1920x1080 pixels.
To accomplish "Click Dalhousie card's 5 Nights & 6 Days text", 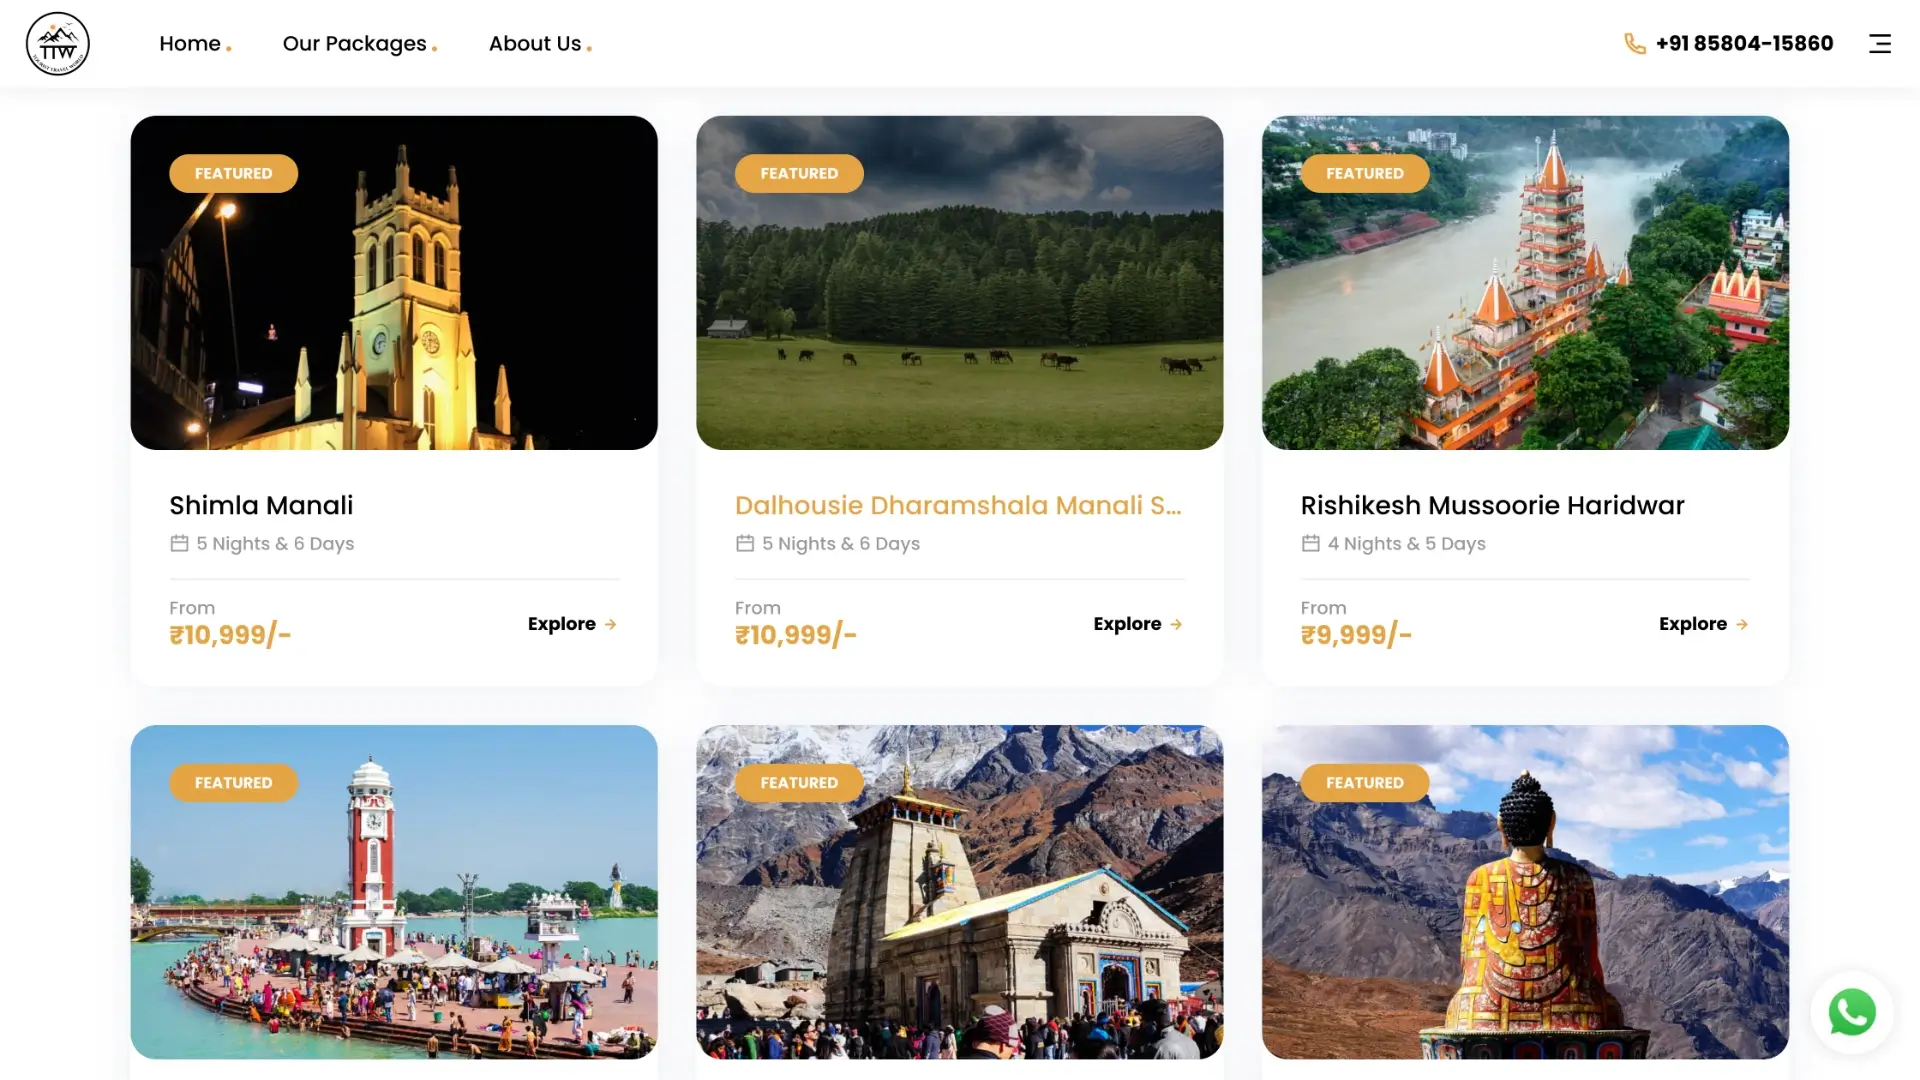I will [841, 544].
